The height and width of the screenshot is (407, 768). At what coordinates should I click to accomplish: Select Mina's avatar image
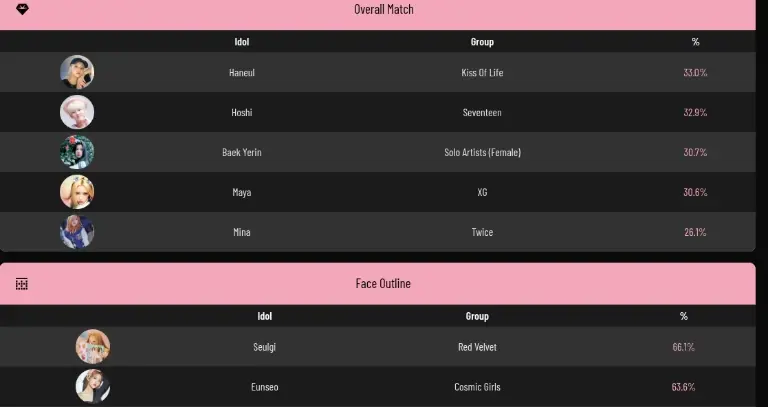(77, 232)
